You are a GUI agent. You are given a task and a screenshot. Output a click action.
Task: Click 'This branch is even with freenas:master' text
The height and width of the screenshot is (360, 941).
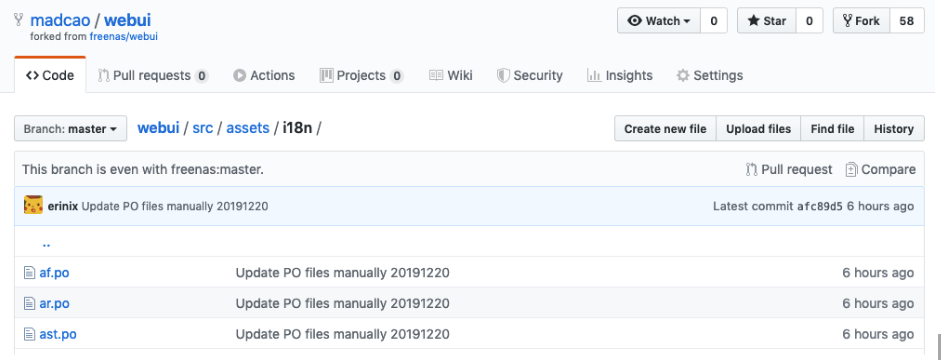click(143, 170)
